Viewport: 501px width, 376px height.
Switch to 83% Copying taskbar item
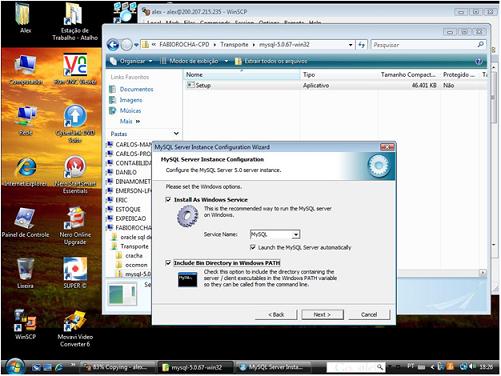(x=117, y=367)
